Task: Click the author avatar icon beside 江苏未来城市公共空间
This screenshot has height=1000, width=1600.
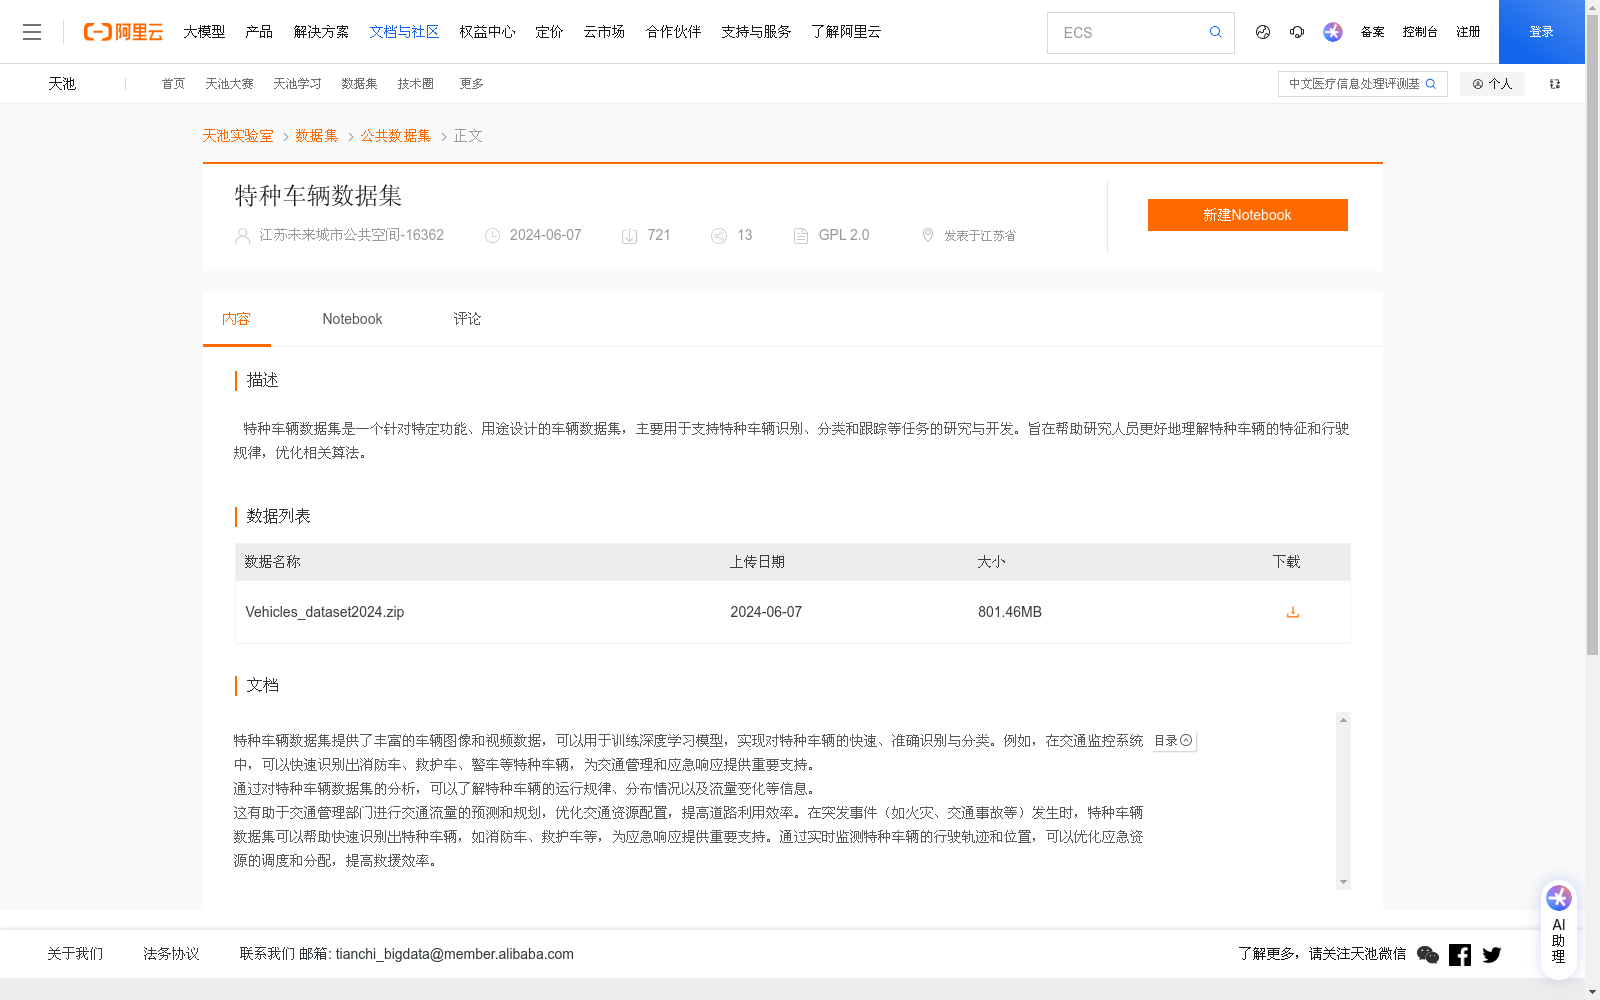Action: (242, 236)
